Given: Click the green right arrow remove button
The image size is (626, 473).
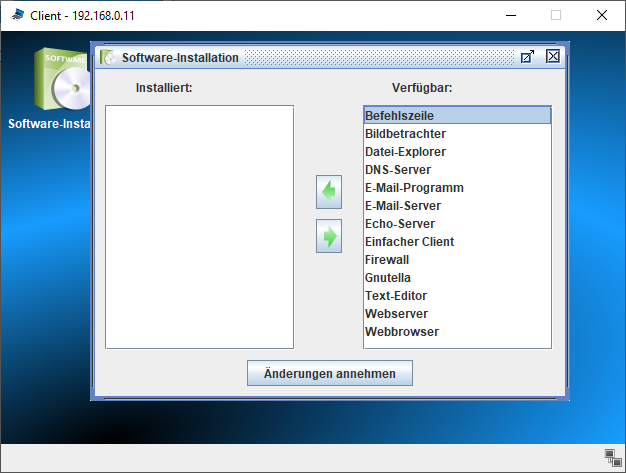Looking at the screenshot, I should point(329,236).
